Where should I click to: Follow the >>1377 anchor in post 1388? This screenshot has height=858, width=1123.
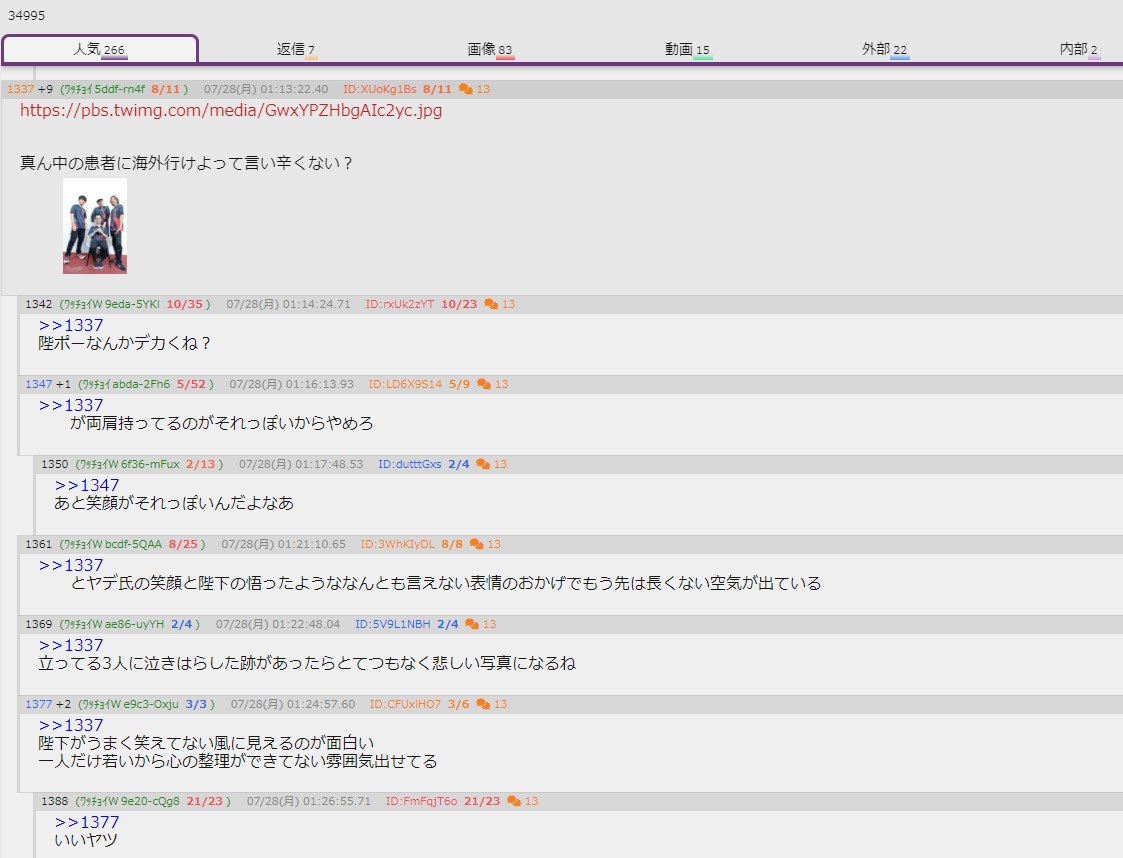click(87, 822)
